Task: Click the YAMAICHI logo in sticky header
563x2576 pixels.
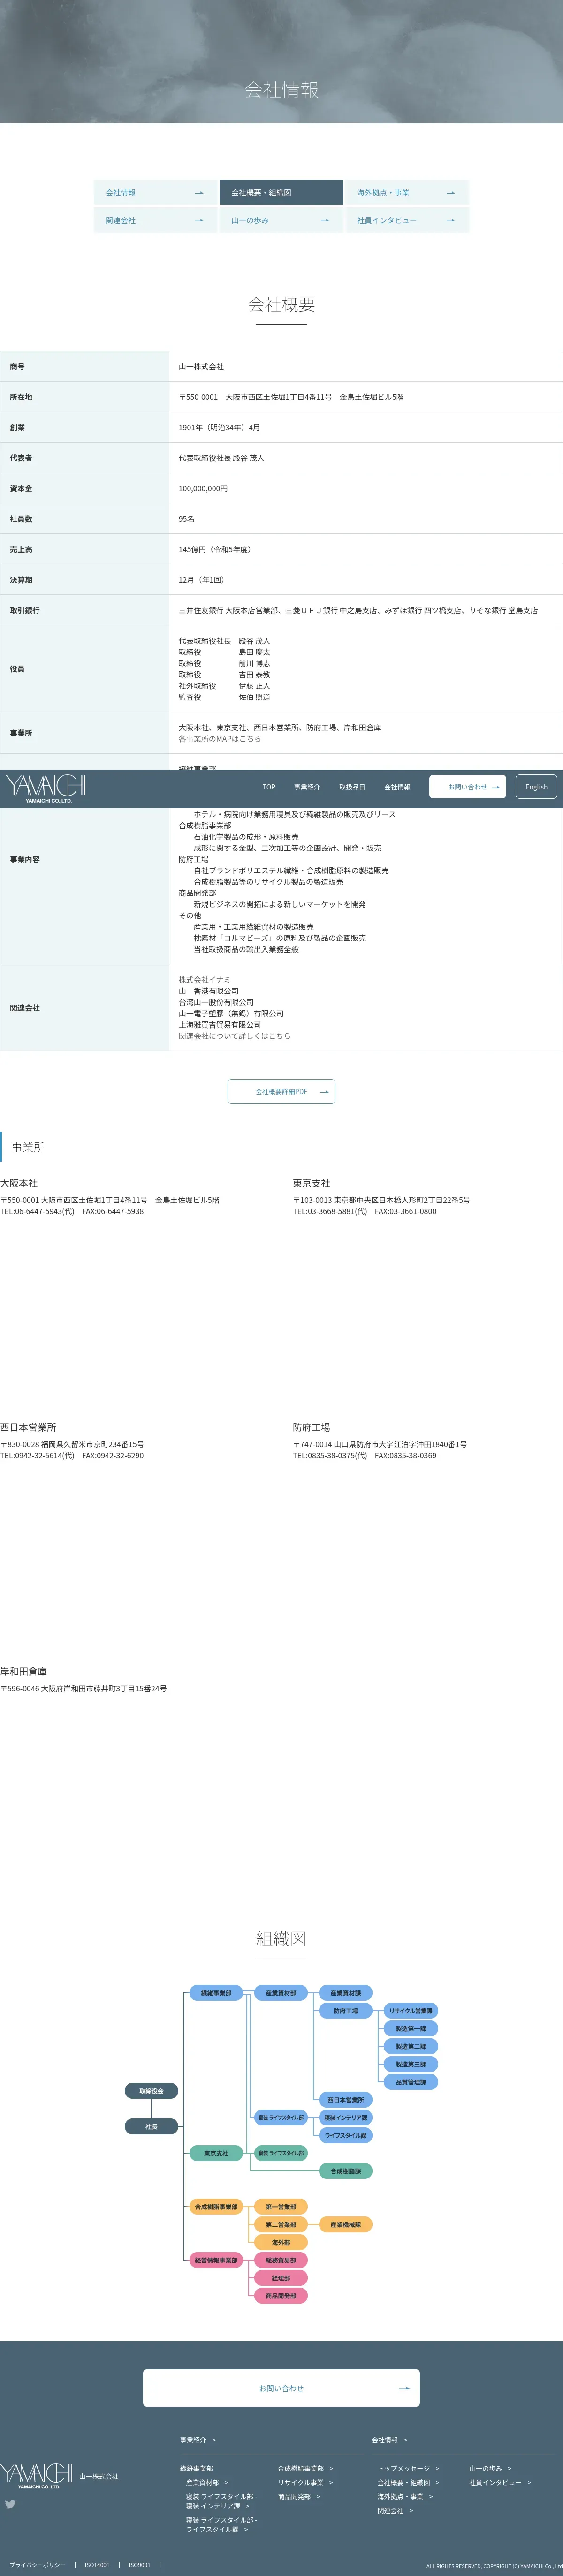Action: coord(46,788)
